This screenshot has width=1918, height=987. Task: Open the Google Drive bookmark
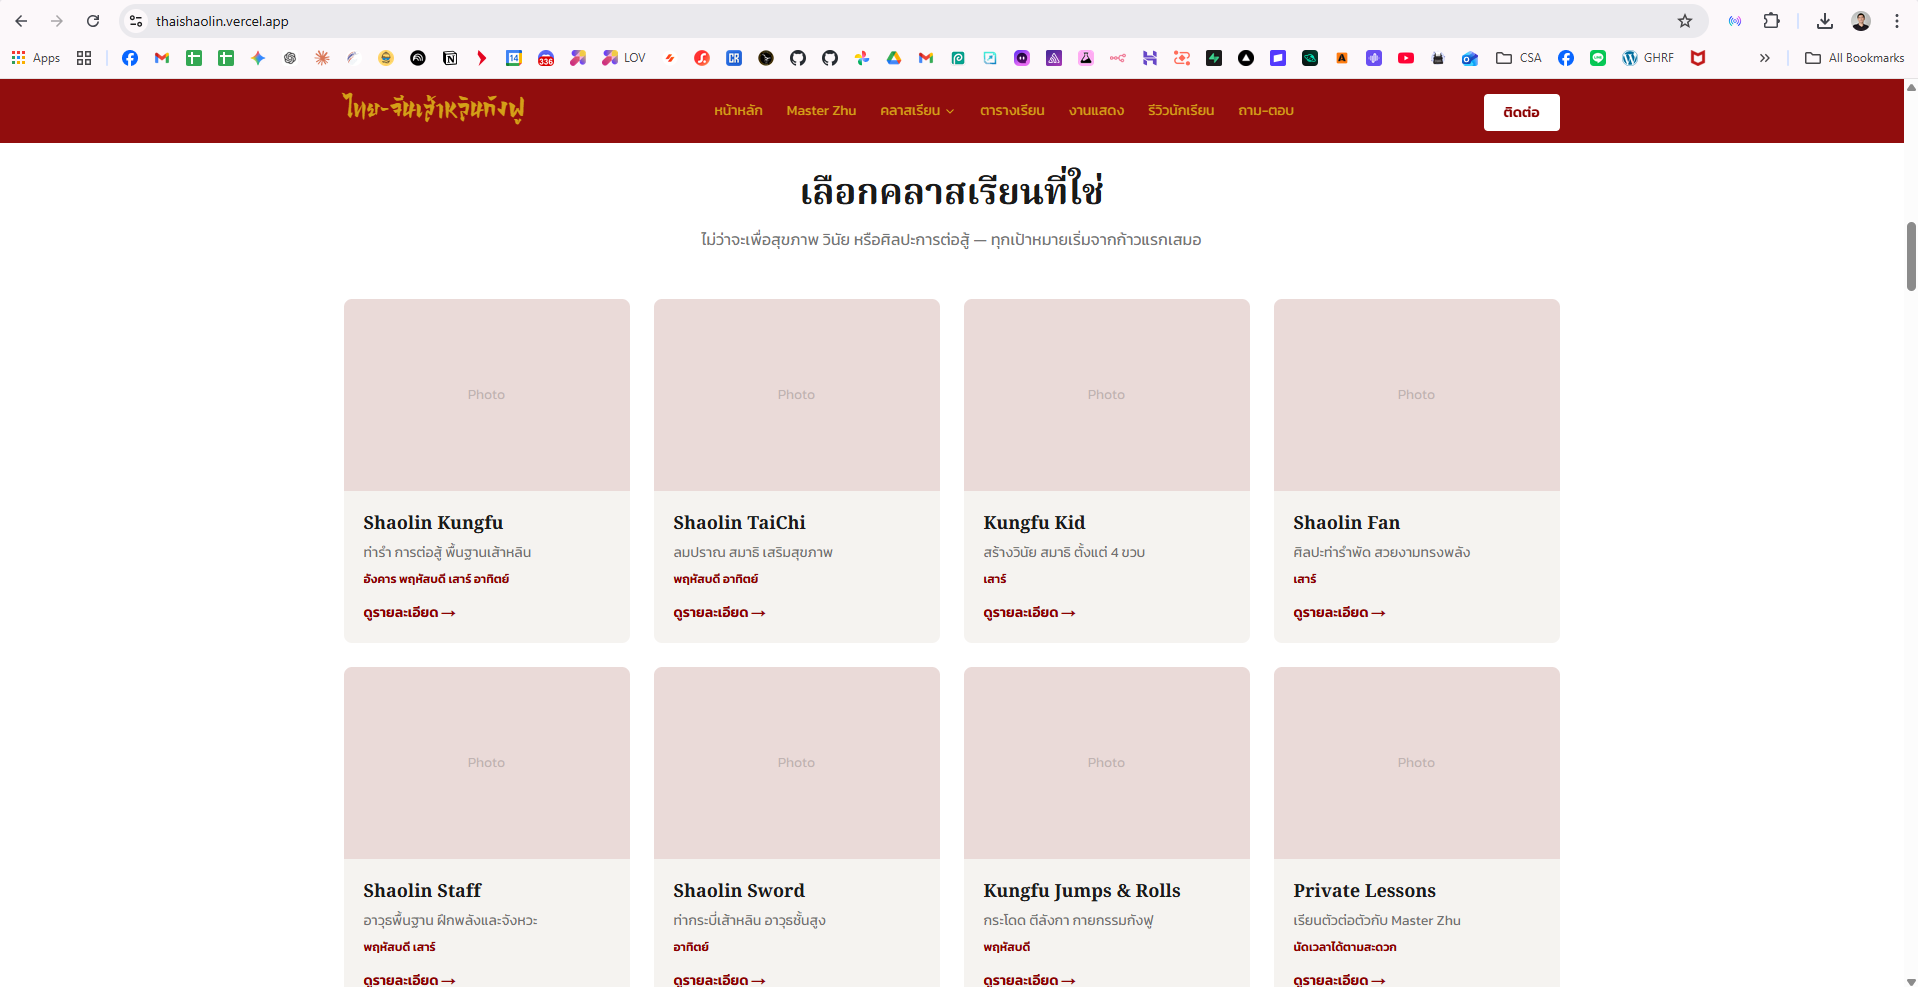point(894,58)
